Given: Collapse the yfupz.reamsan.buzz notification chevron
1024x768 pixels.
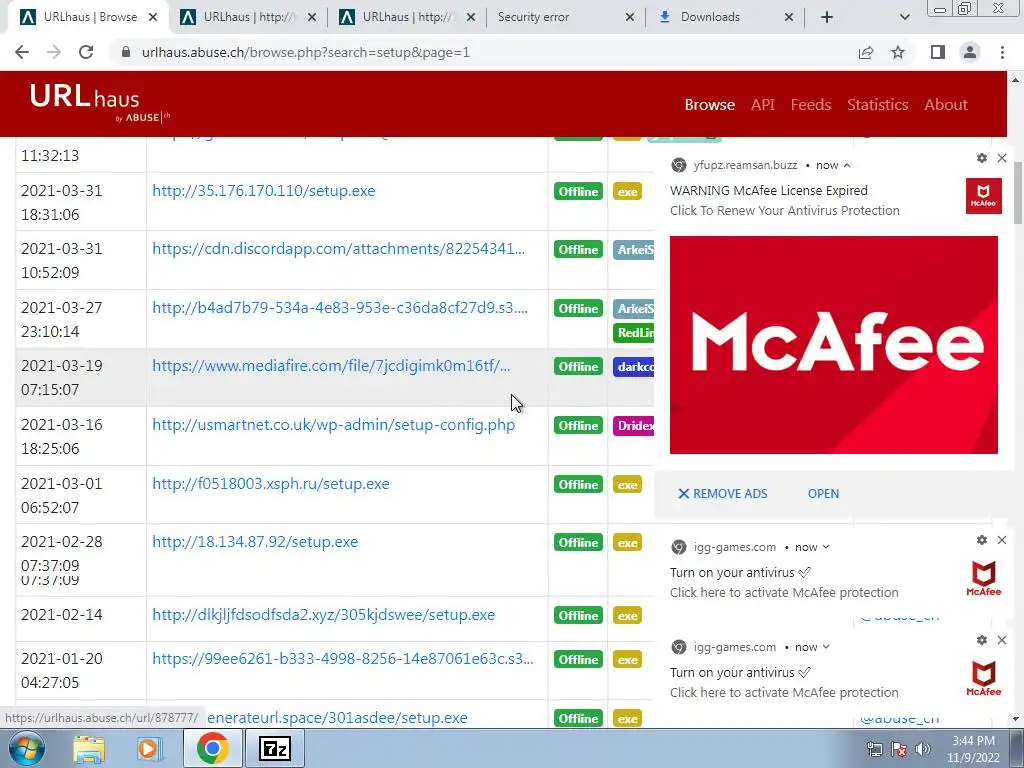Looking at the screenshot, I should 847,165.
